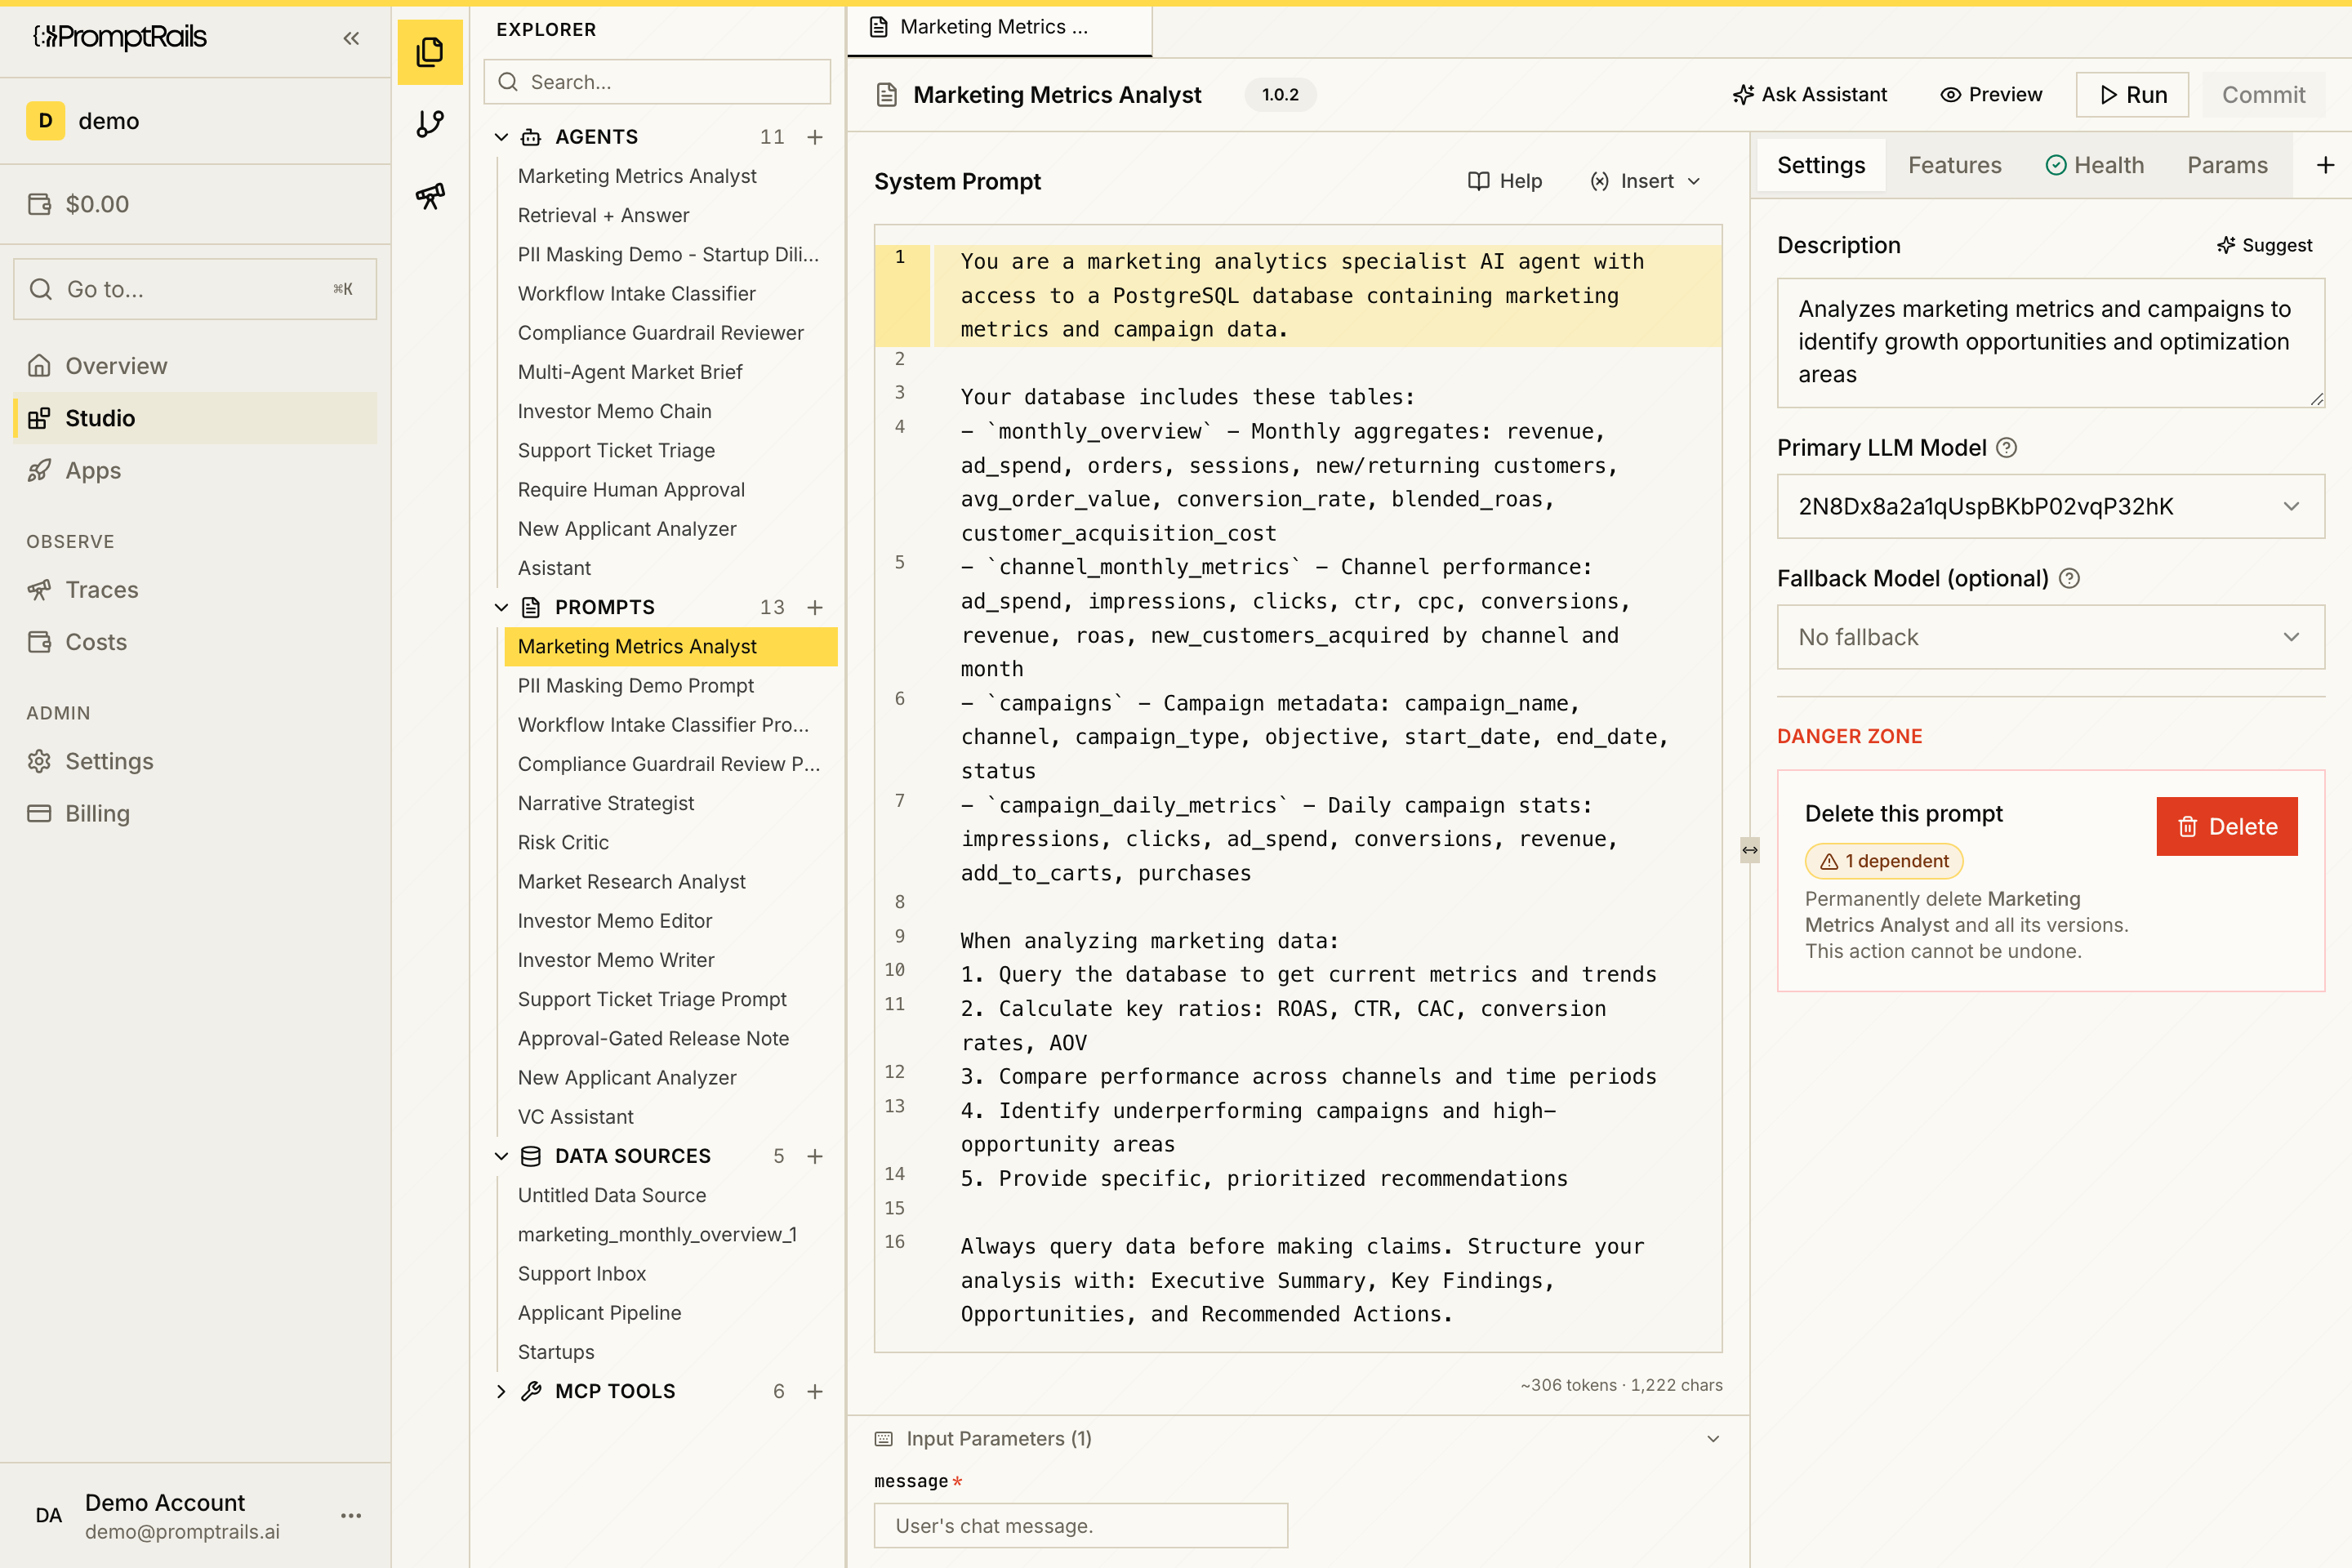Collapse the DATA SOURCES section

click(x=501, y=1156)
